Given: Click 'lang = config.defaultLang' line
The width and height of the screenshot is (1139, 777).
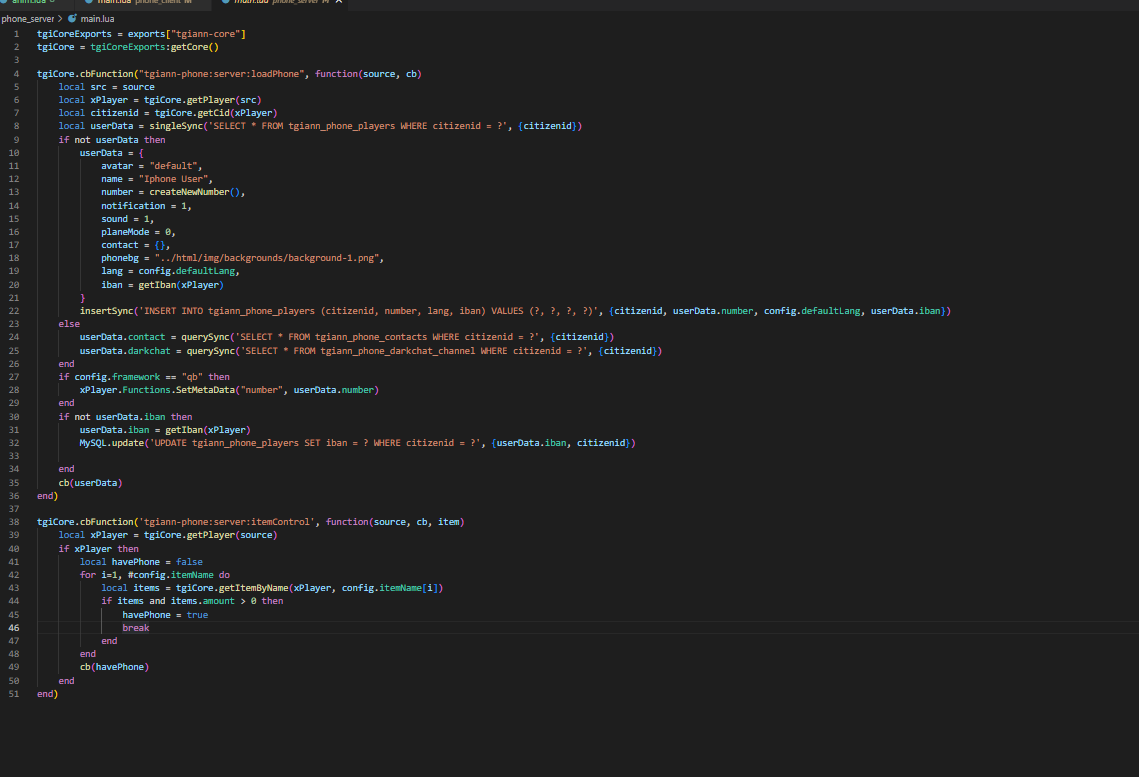Looking at the screenshot, I should click(170, 272).
